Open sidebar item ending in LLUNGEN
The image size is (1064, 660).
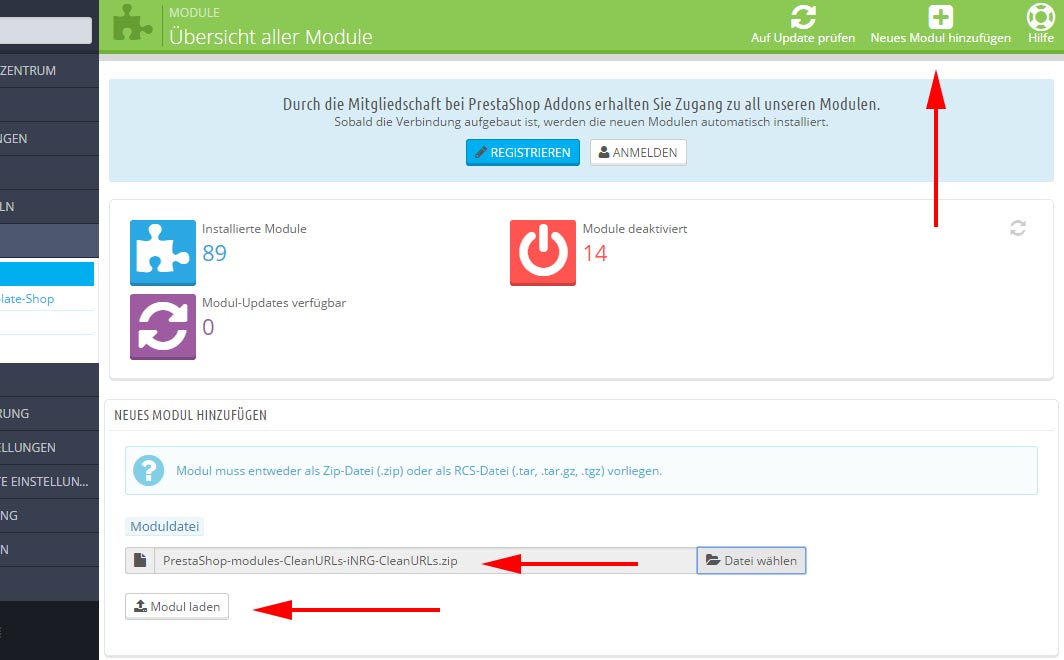tap(49, 448)
